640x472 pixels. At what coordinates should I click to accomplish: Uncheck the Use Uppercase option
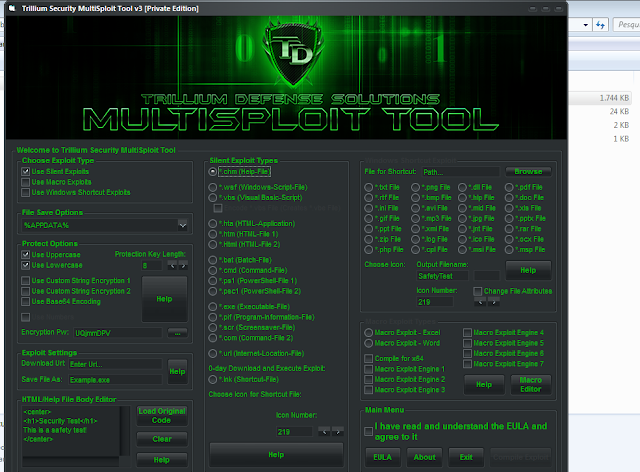point(26,255)
